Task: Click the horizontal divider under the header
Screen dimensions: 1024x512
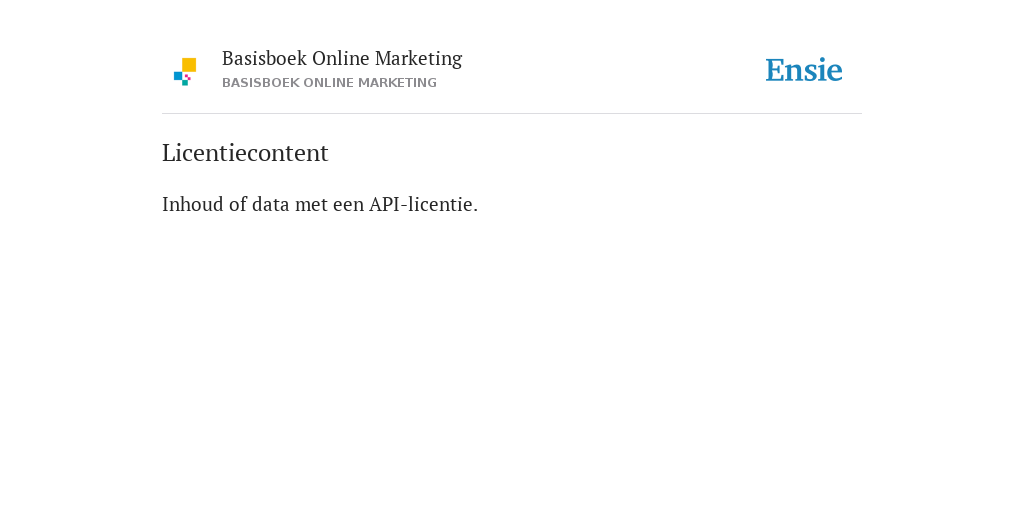Action: (512, 114)
